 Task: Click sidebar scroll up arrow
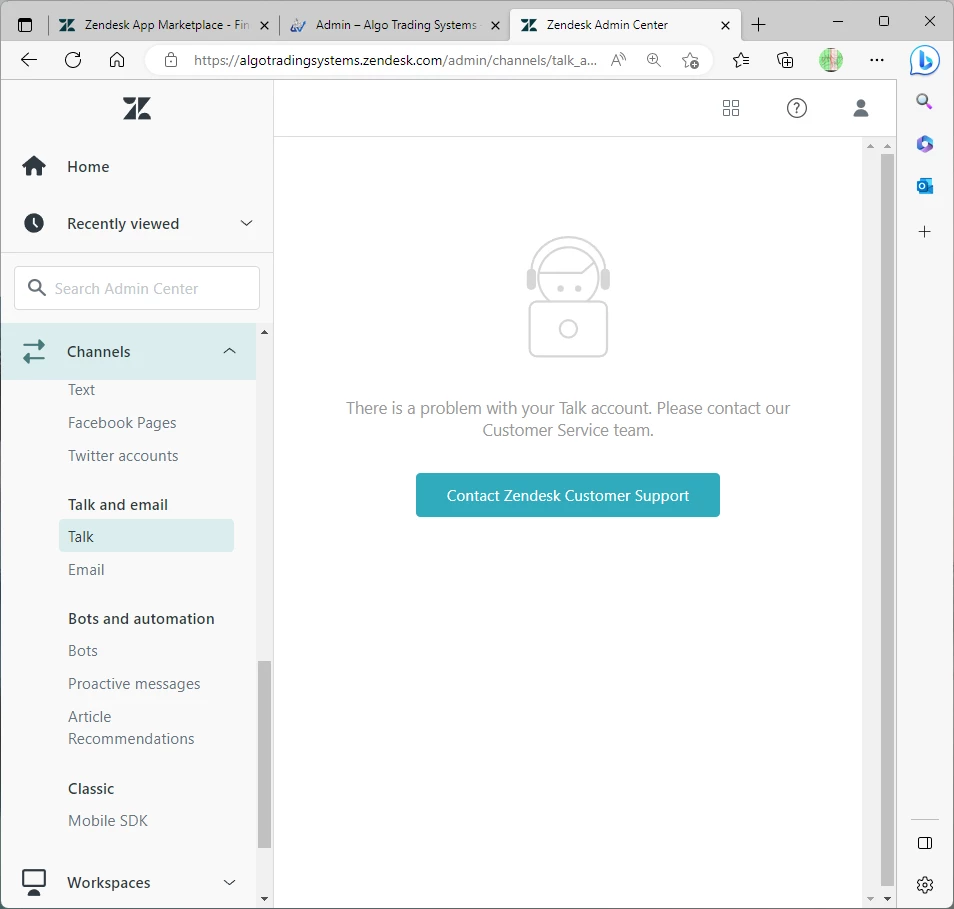coord(264,332)
